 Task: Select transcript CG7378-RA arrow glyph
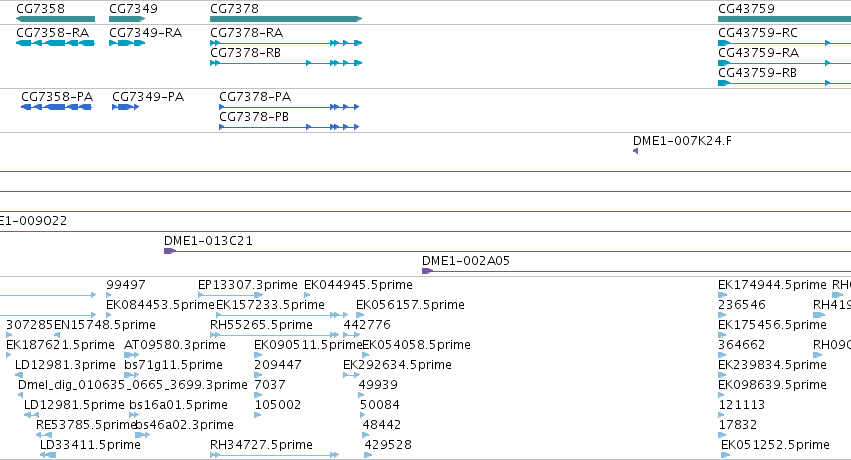286,43
